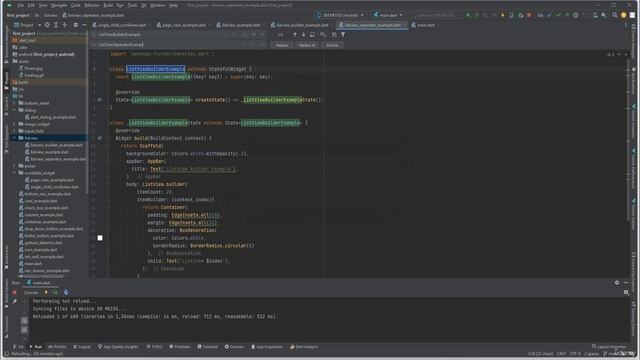
Task: Open the Refactor menu
Action: click(x=92, y=5)
